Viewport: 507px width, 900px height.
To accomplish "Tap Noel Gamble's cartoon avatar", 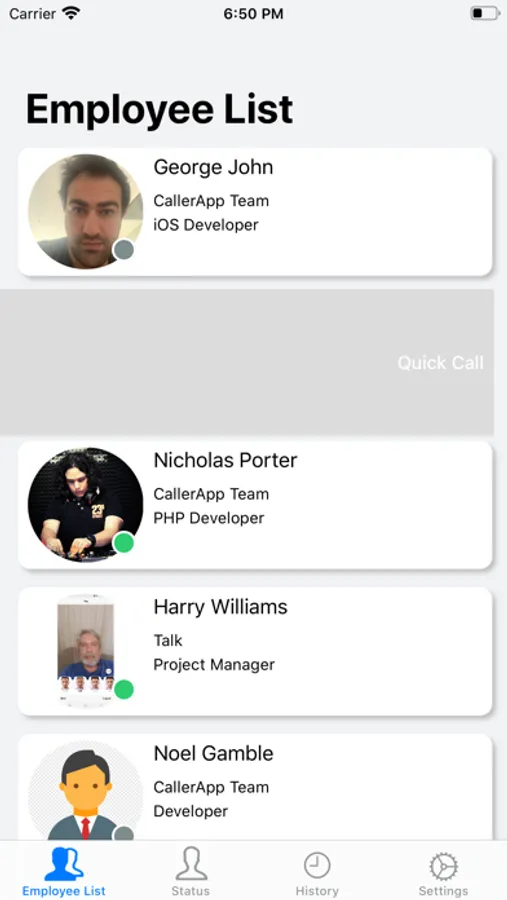I will (86, 790).
